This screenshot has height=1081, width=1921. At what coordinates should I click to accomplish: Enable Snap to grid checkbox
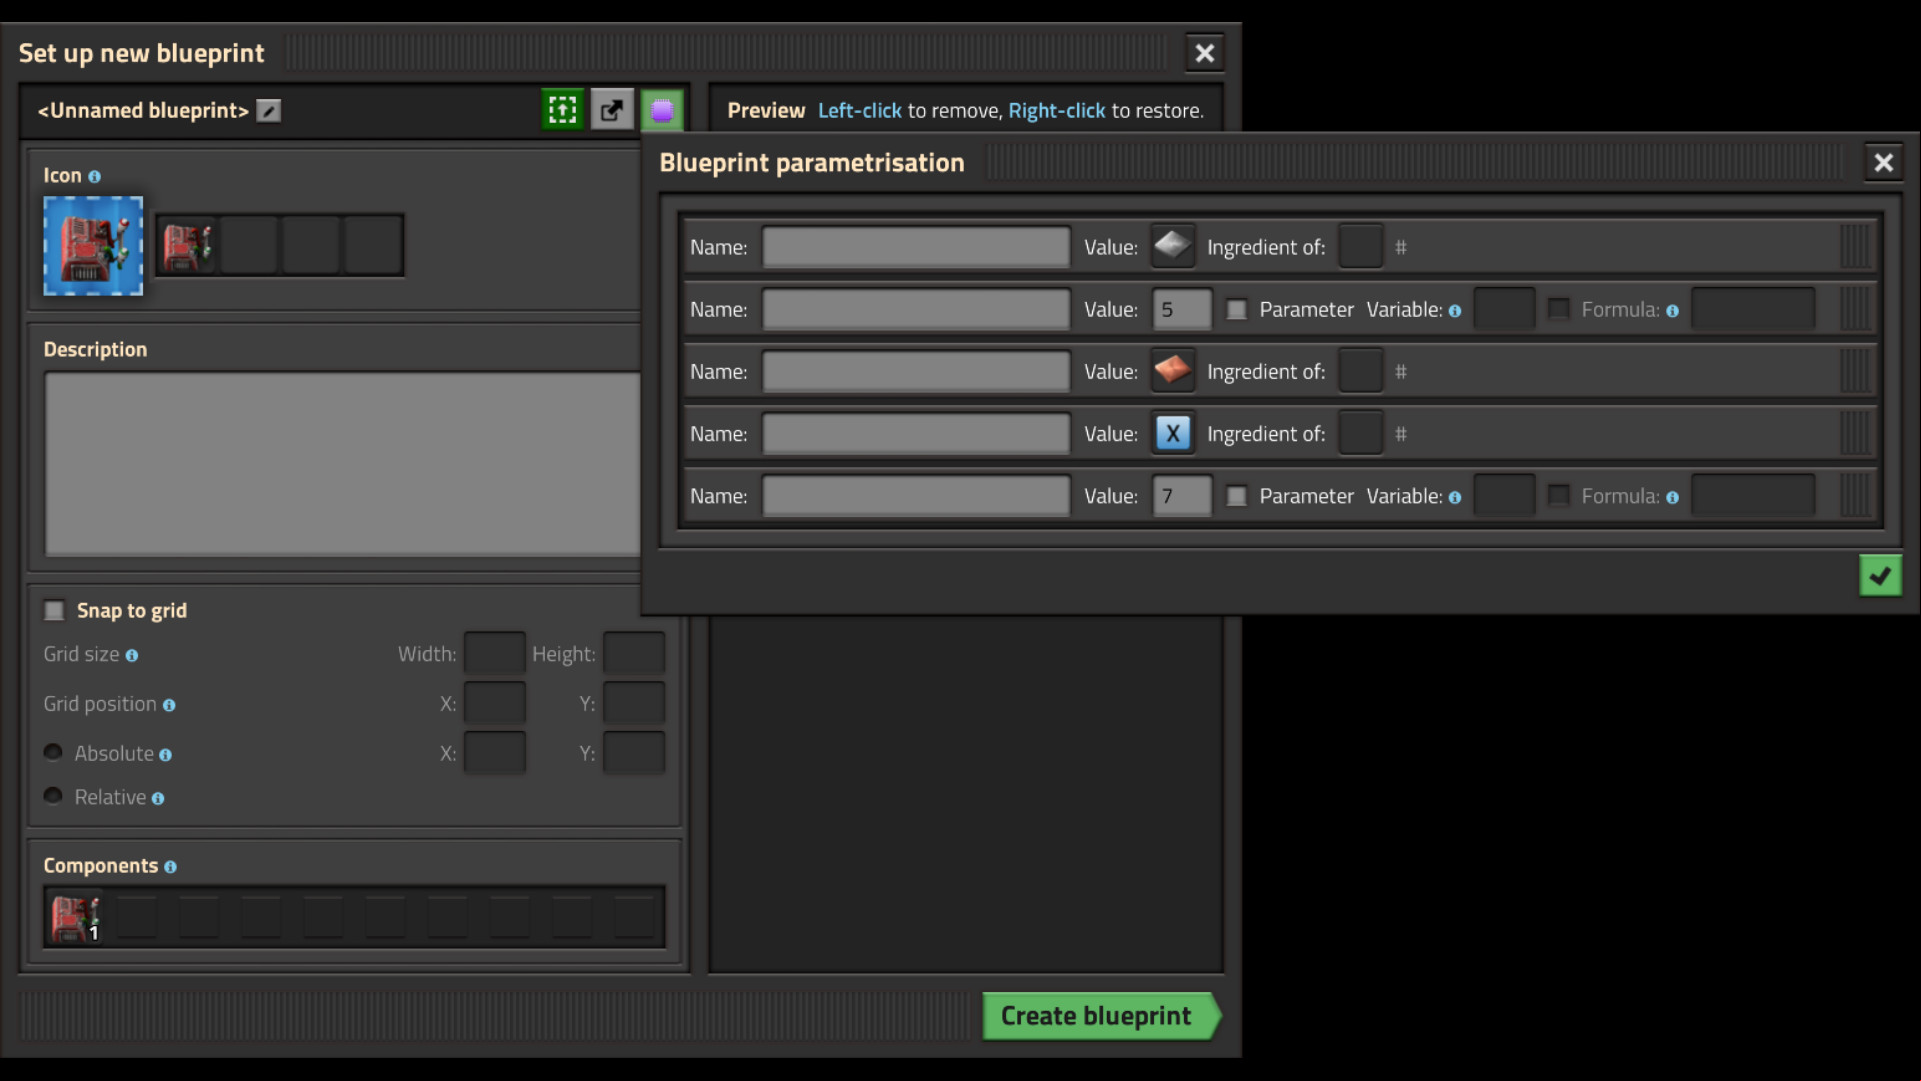click(54, 611)
